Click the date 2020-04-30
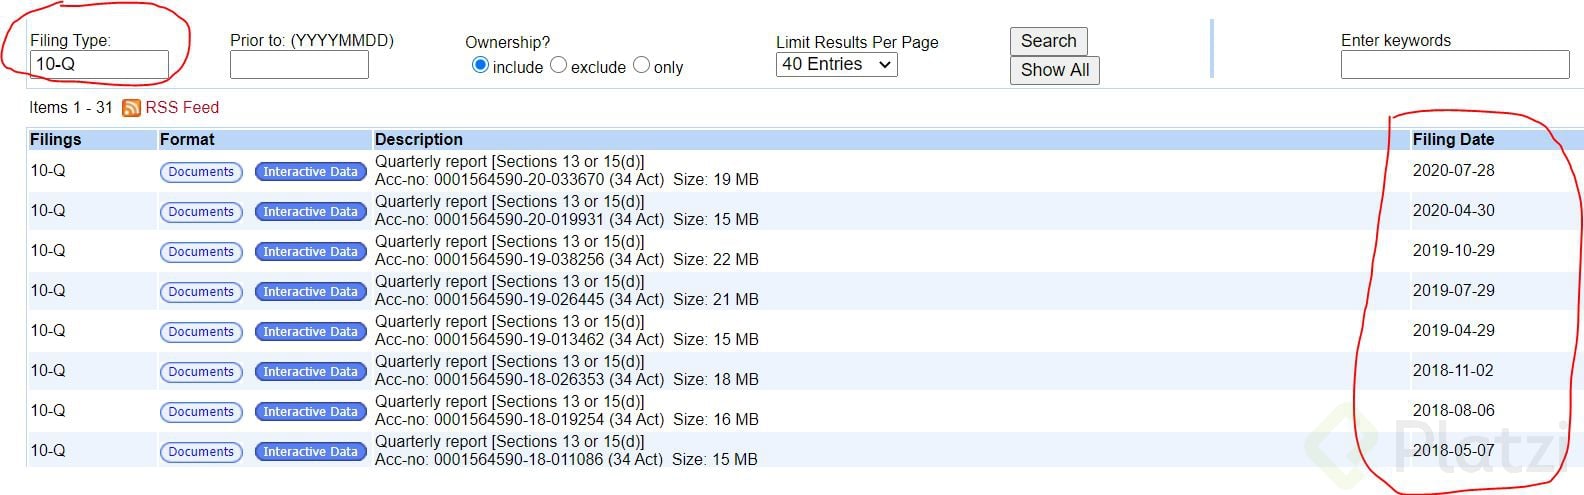 click(x=1453, y=211)
